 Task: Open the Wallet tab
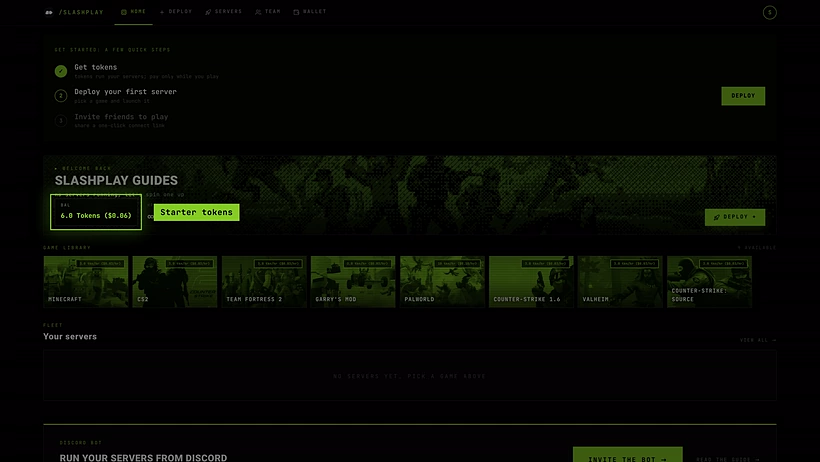point(310,12)
